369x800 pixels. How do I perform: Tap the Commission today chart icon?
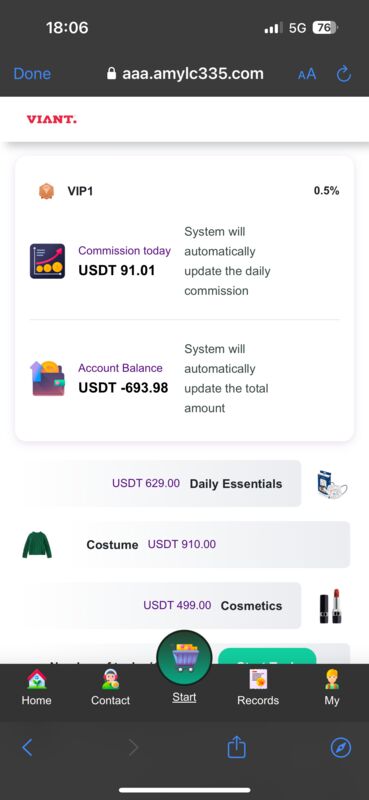(x=47, y=261)
